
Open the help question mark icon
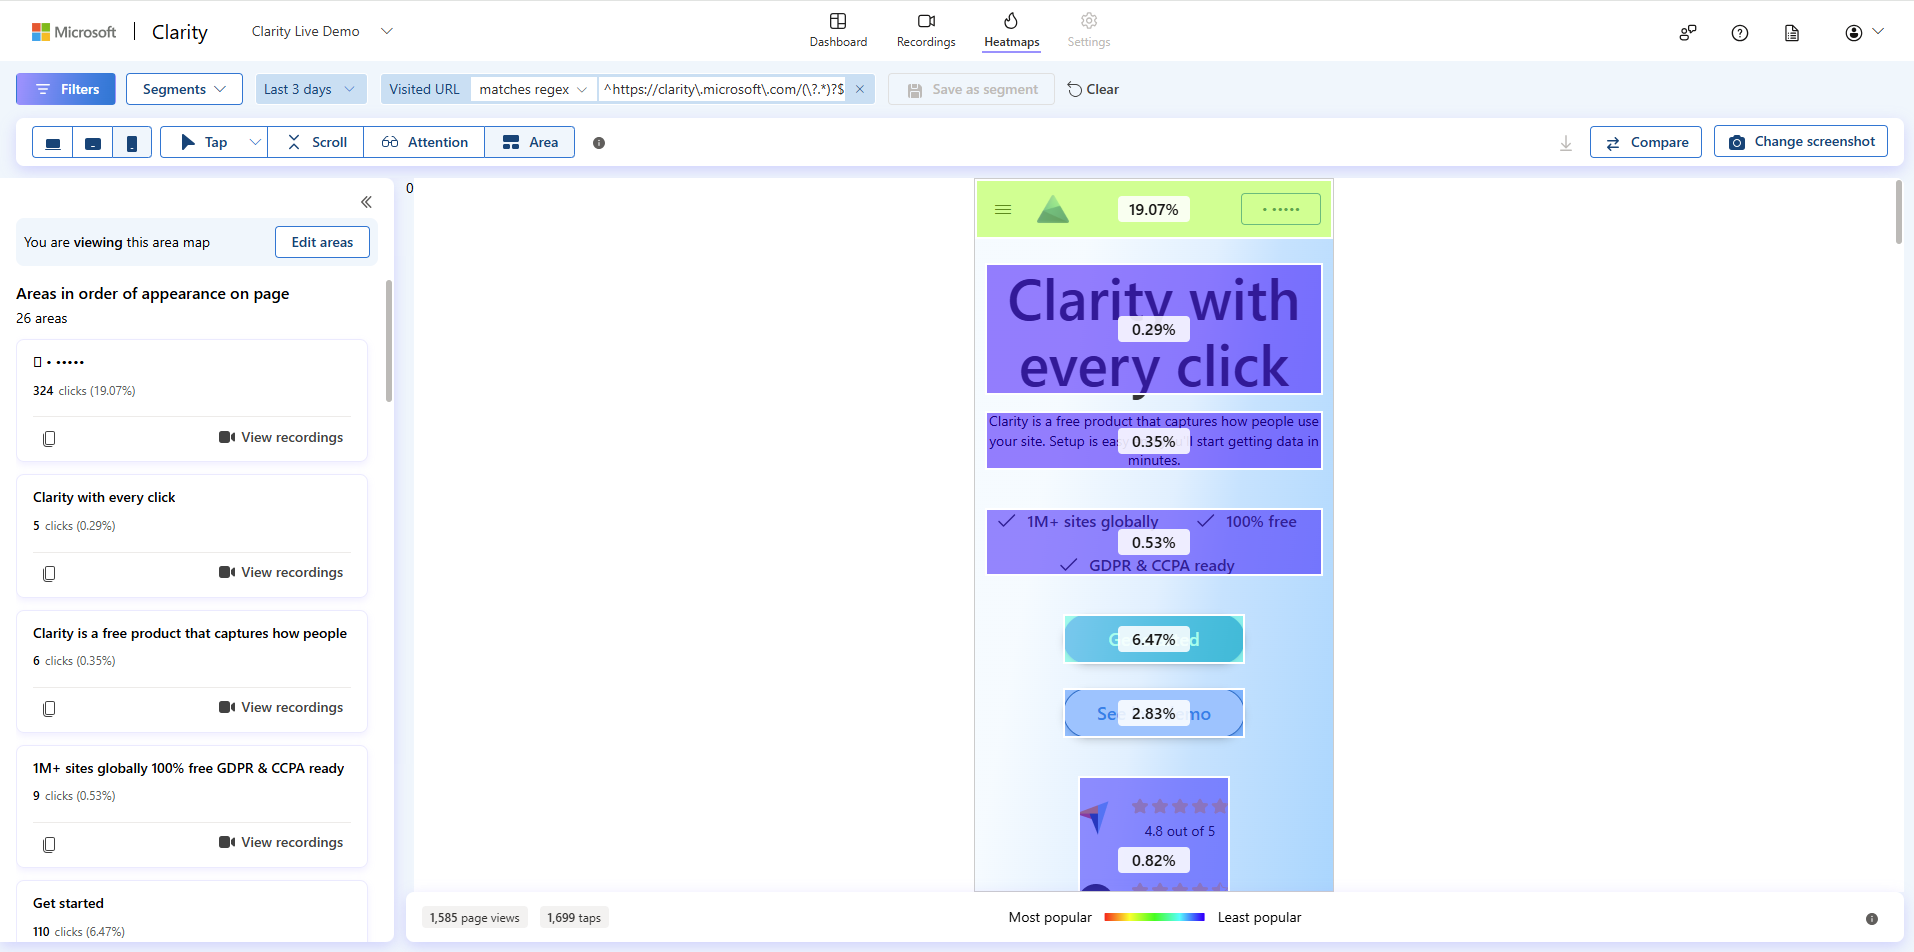pos(1740,33)
